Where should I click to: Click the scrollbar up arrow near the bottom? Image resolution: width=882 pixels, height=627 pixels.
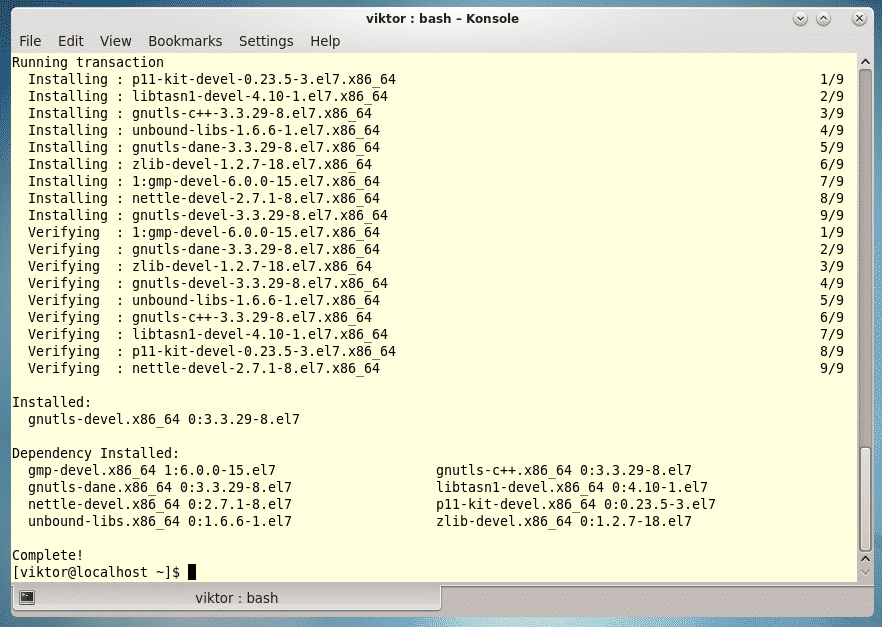tap(865, 558)
